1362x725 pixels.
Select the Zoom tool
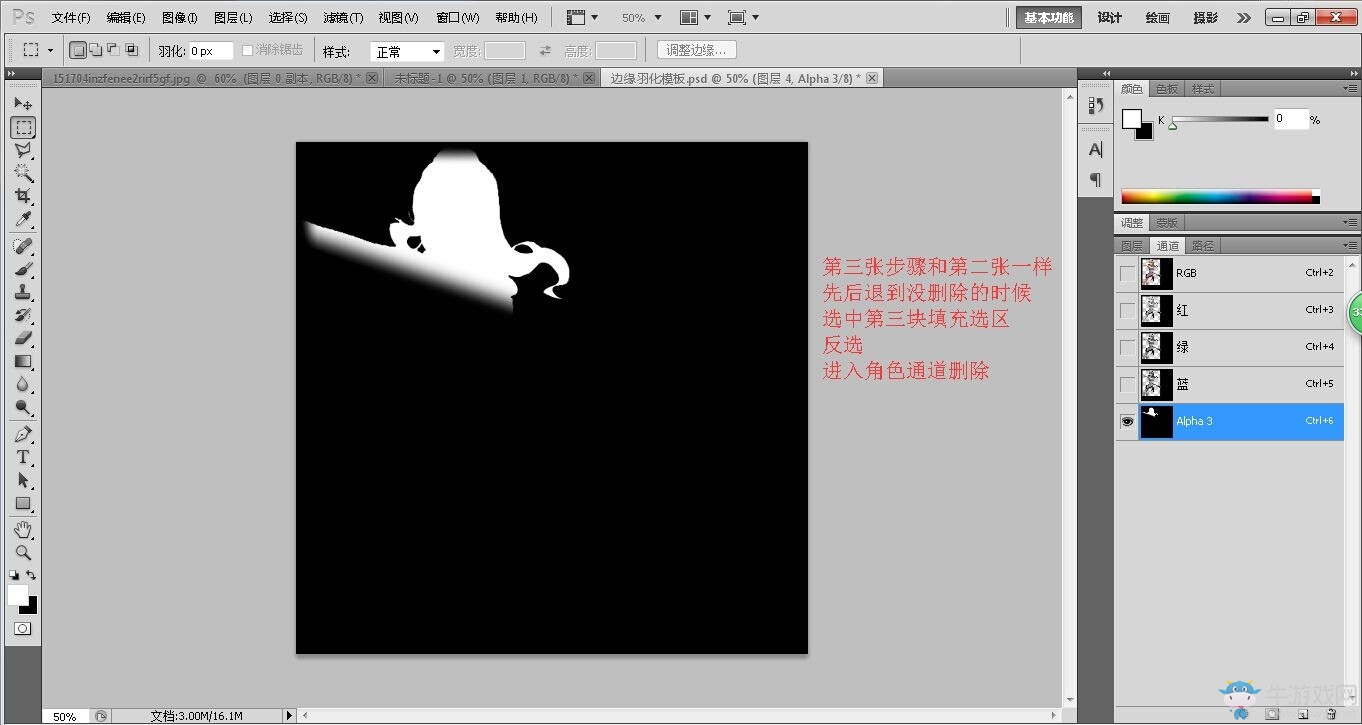pyautogui.click(x=23, y=552)
